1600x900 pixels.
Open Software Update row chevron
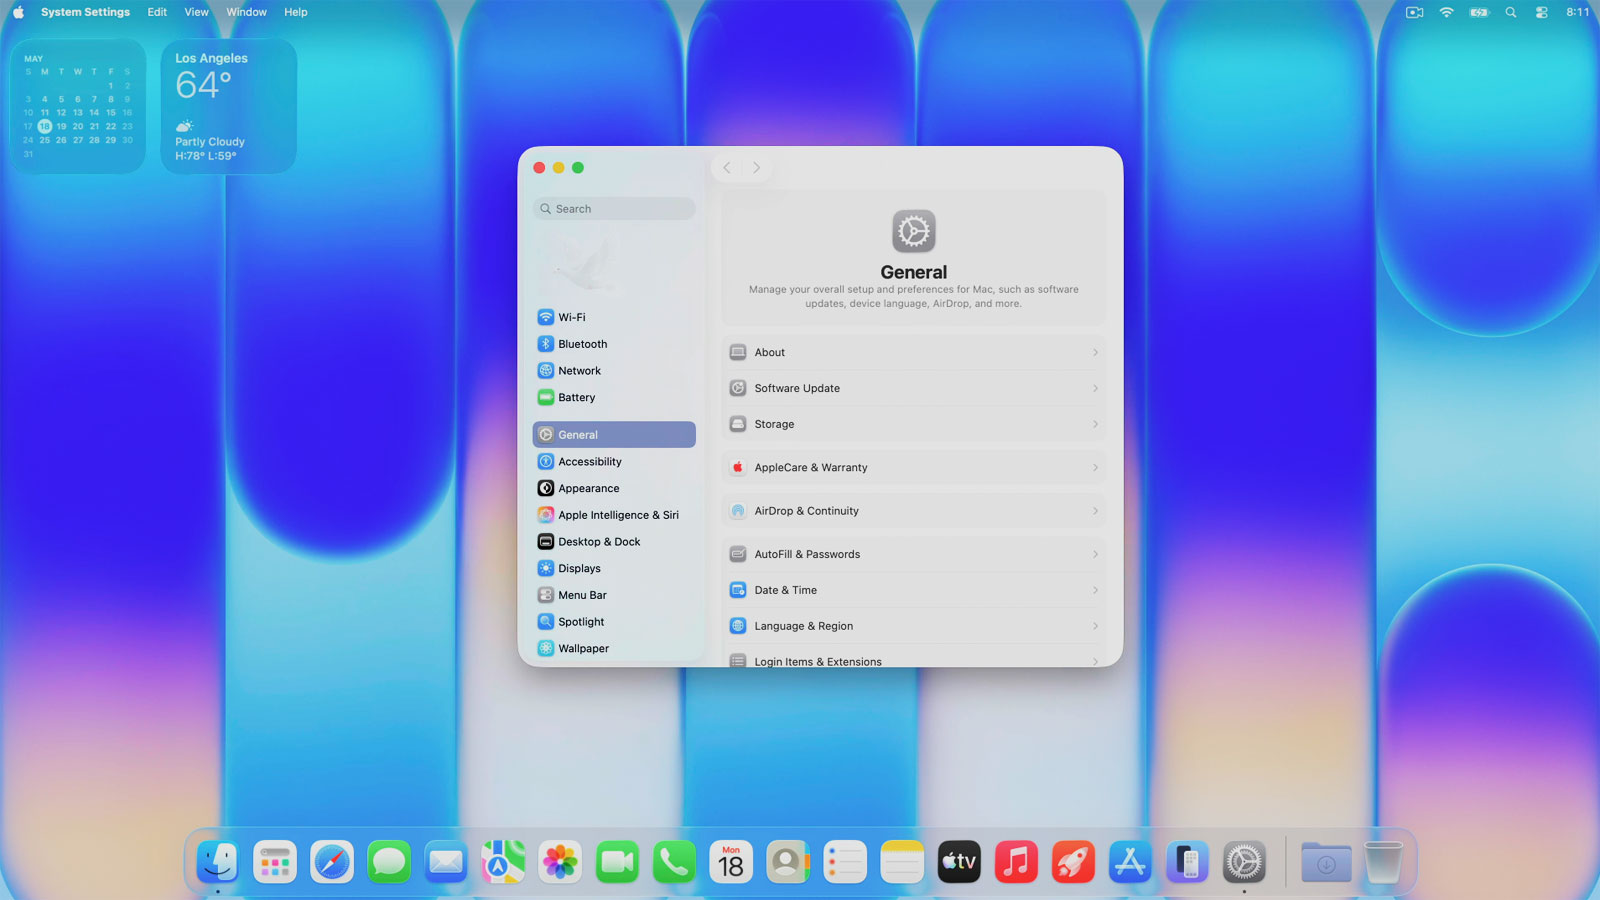pos(1095,389)
